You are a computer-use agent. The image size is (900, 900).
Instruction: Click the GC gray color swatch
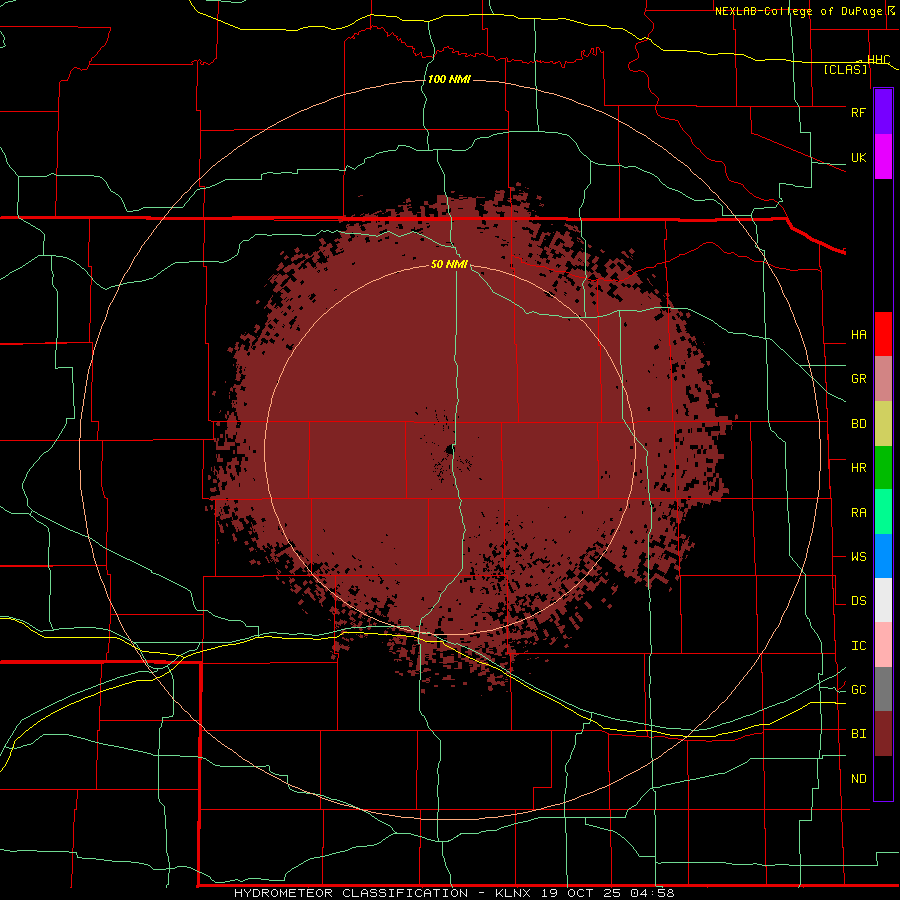[x=883, y=689]
